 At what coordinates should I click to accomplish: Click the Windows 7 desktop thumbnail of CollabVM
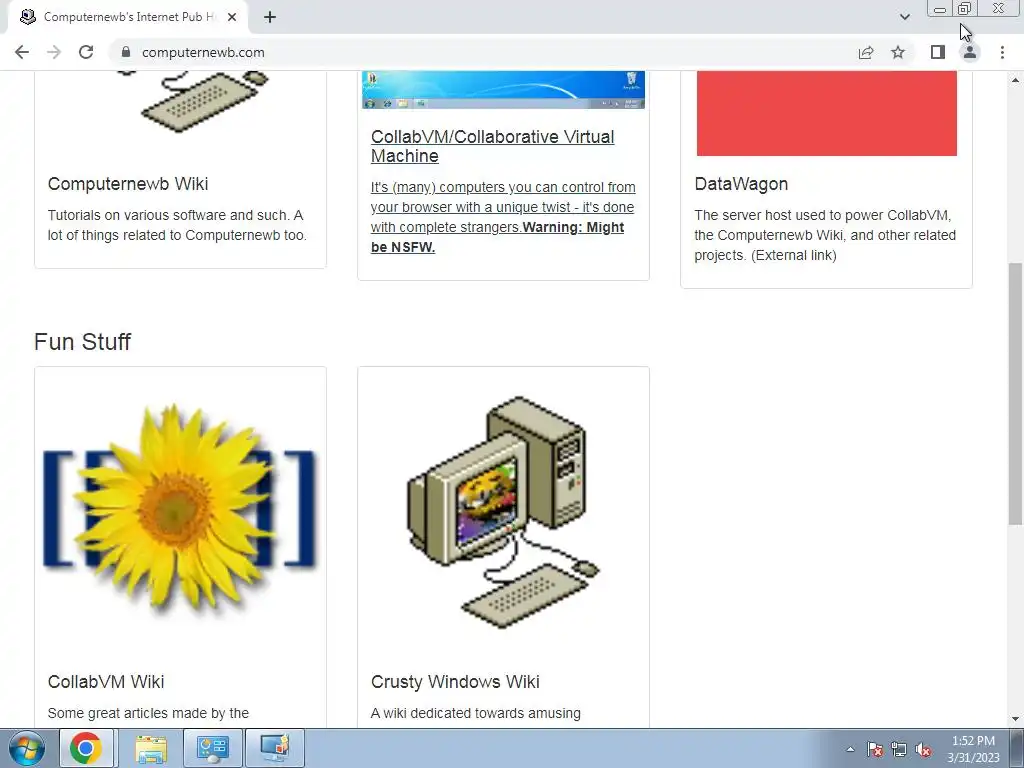(x=504, y=89)
